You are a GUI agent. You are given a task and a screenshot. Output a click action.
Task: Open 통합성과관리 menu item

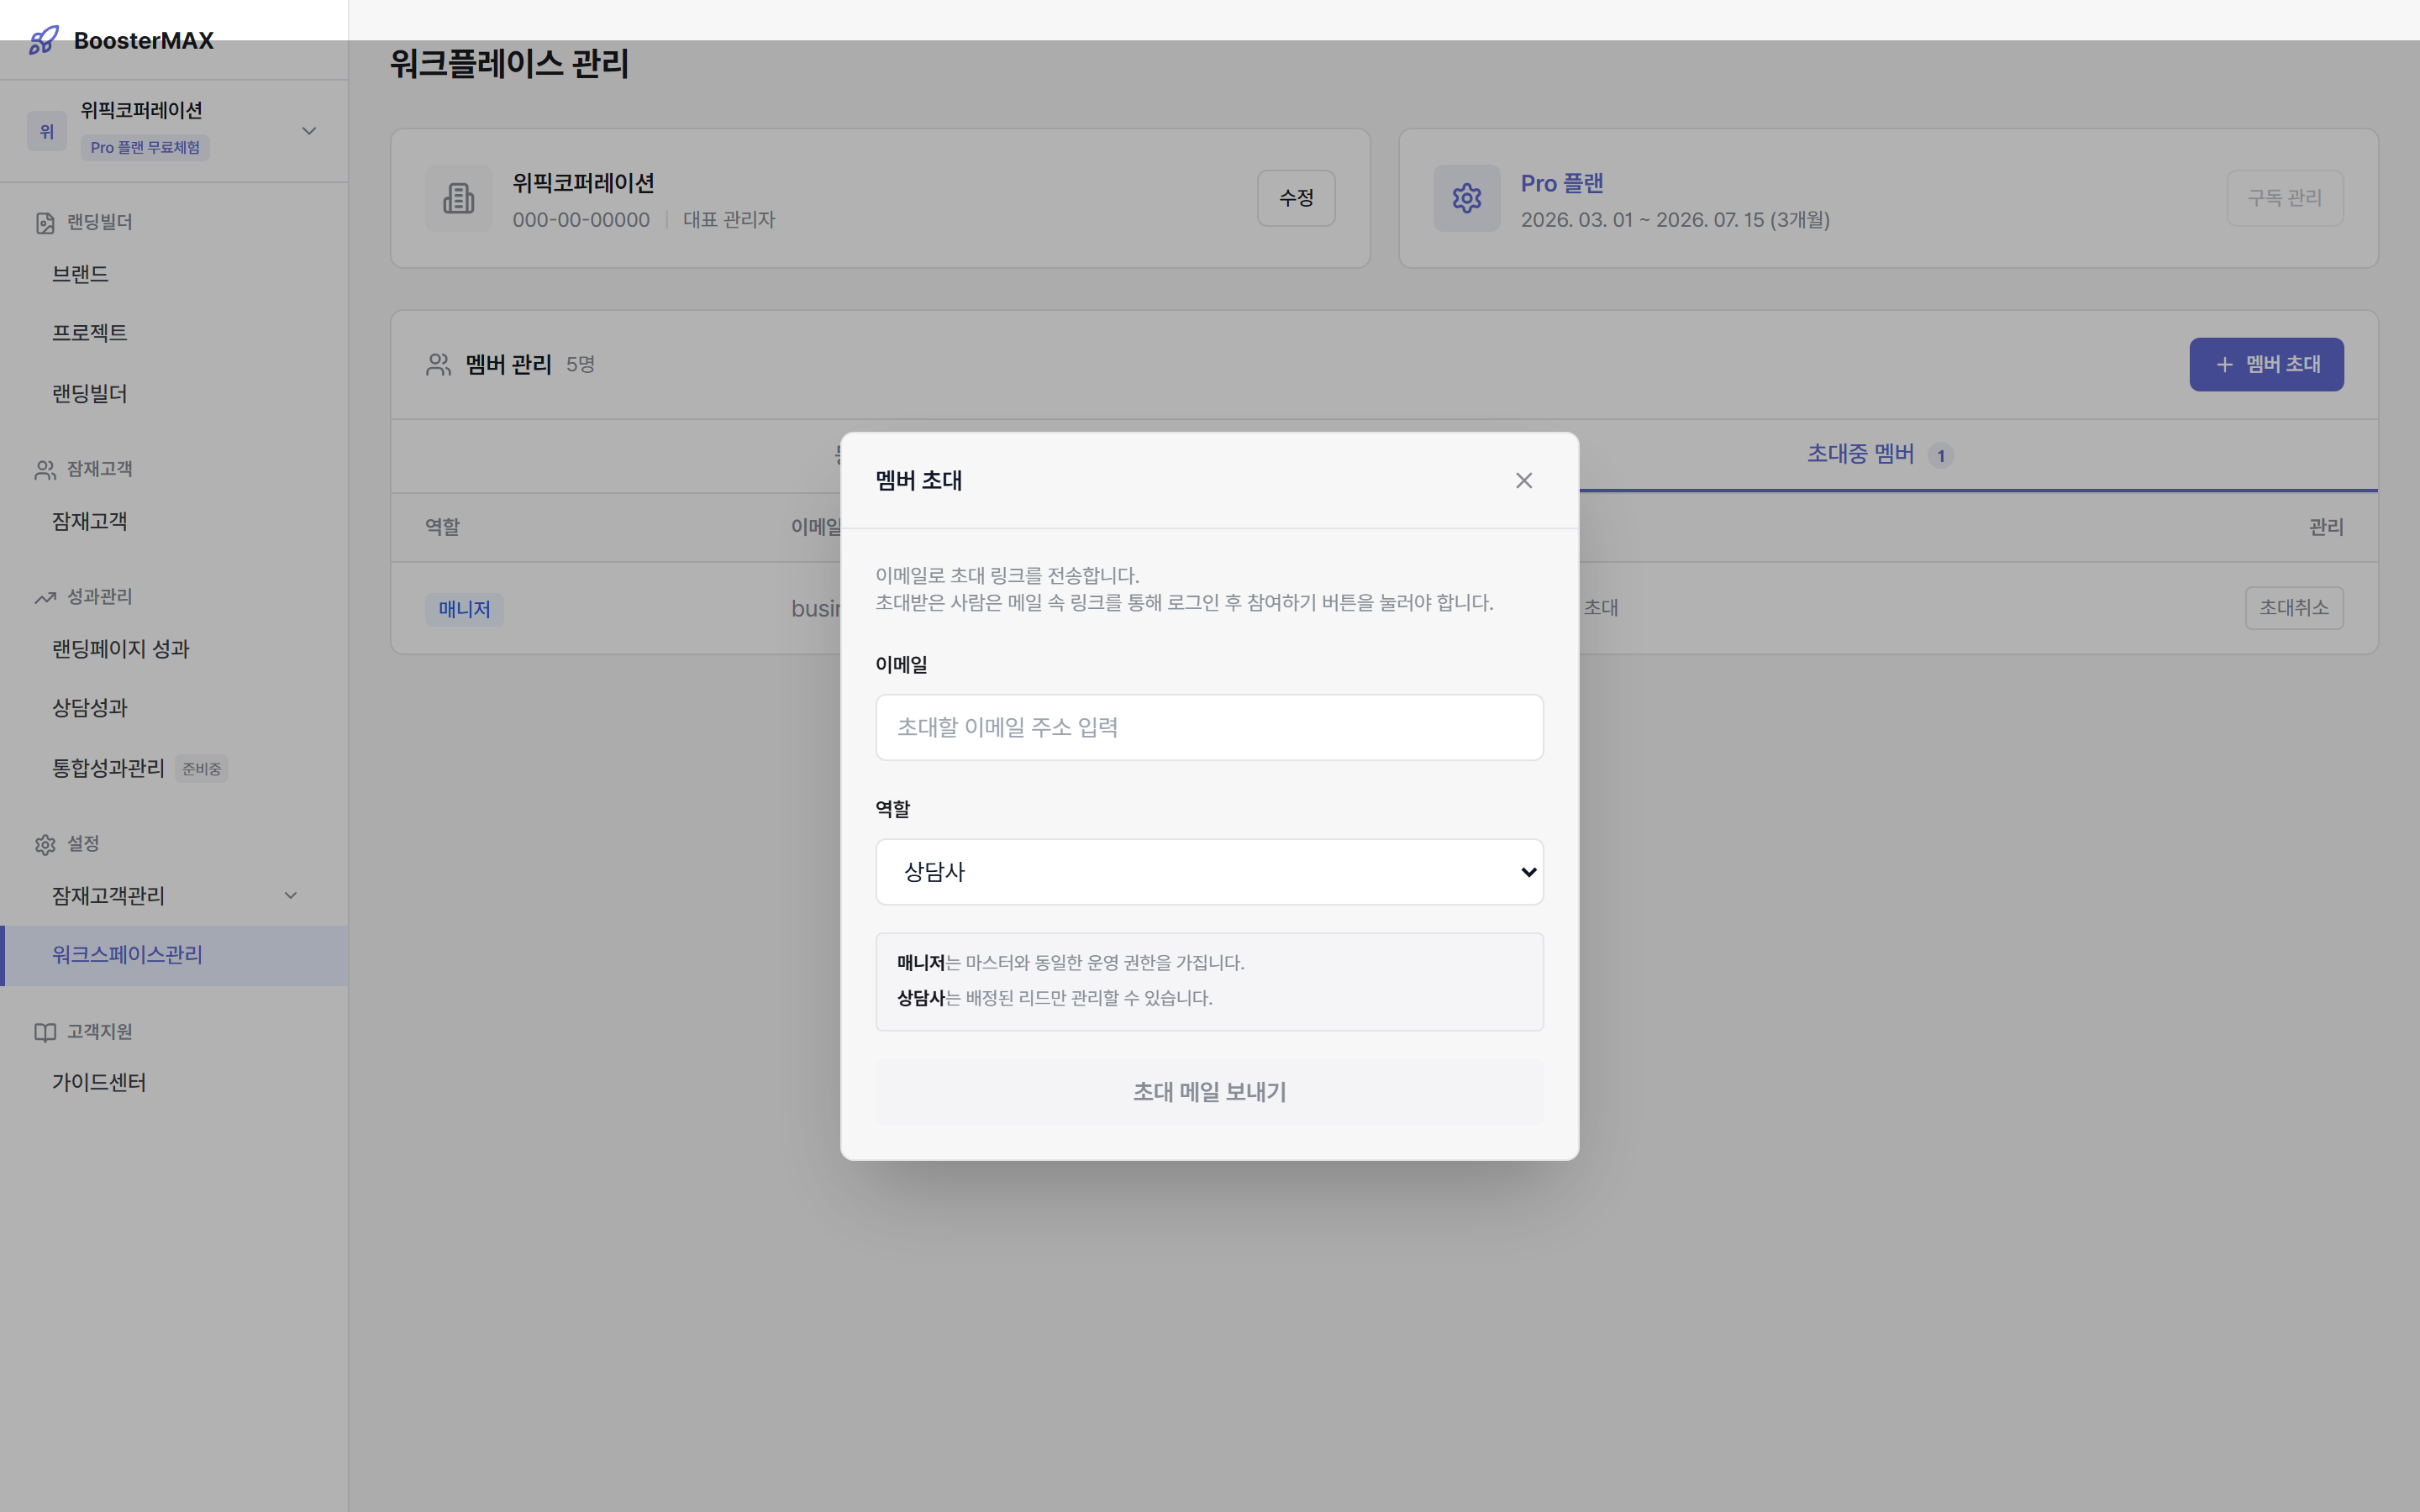[x=108, y=768]
